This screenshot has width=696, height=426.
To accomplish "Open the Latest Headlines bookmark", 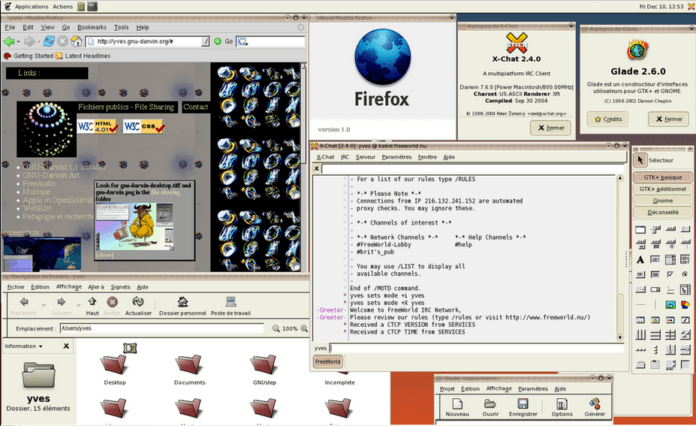I will point(83,56).
